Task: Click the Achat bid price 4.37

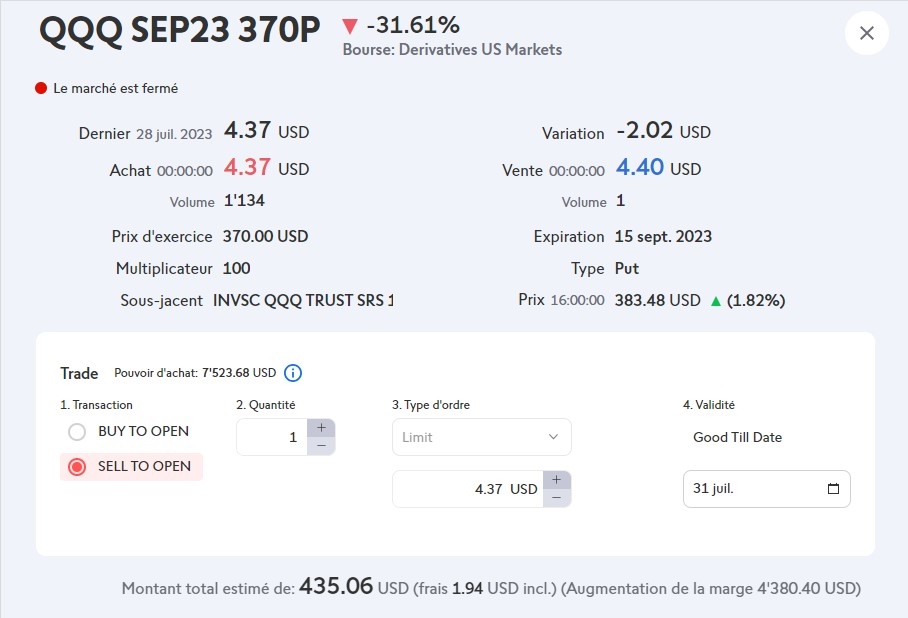Action: (247, 169)
